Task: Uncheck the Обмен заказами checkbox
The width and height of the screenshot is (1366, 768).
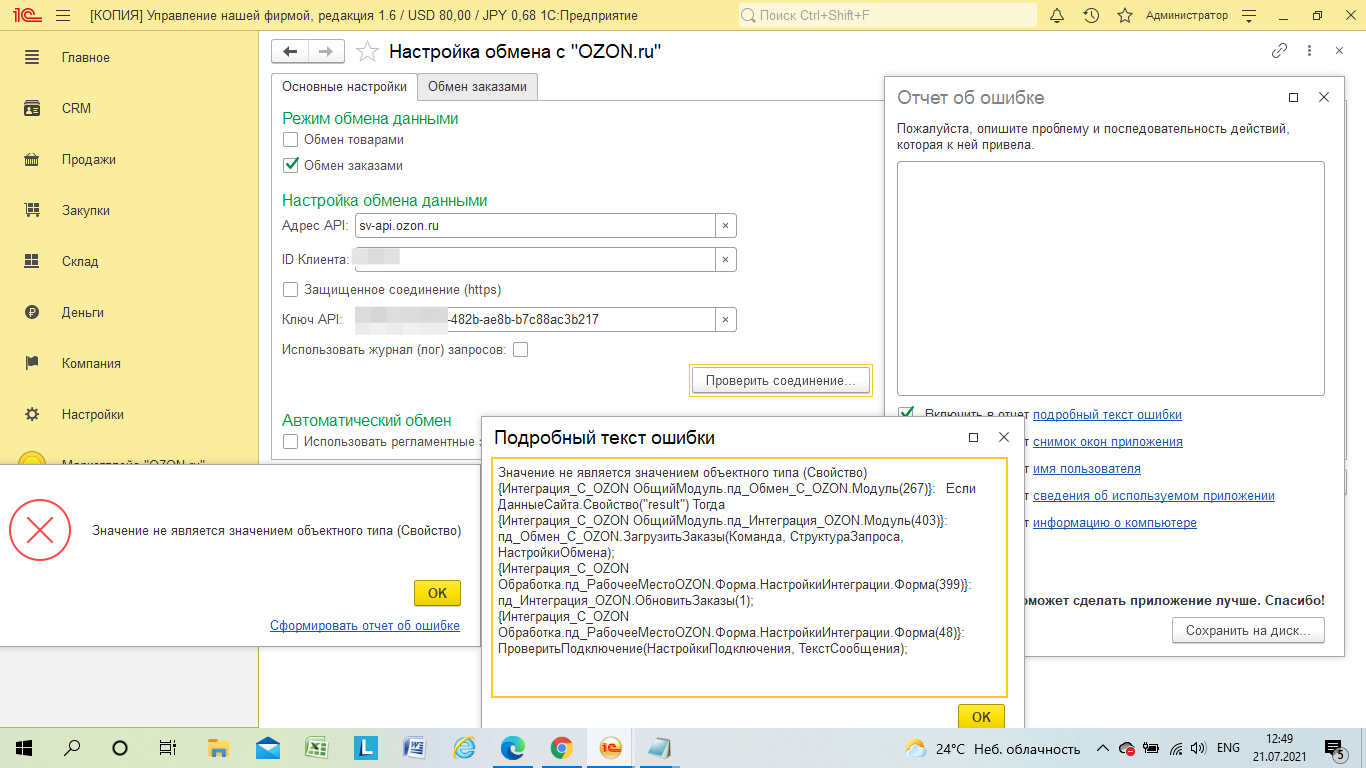Action: click(x=291, y=166)
